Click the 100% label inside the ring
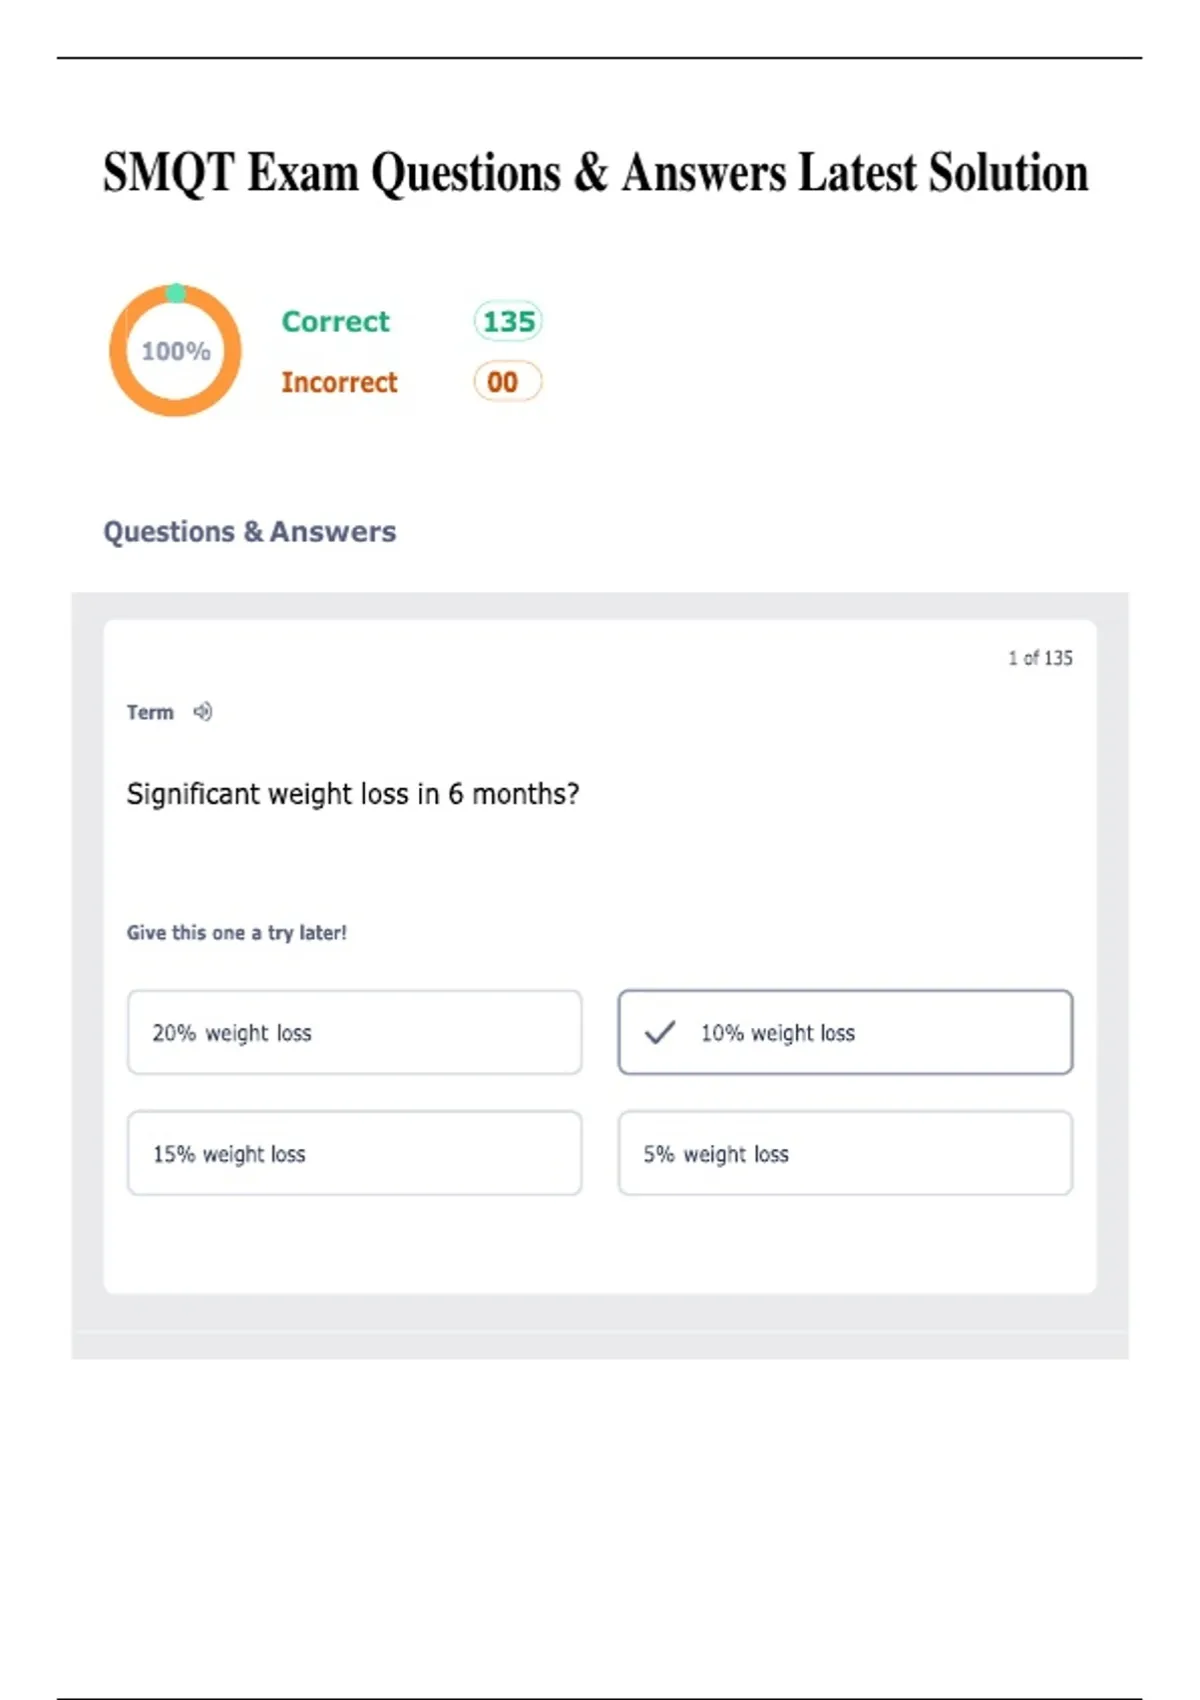 pos(176,351)
